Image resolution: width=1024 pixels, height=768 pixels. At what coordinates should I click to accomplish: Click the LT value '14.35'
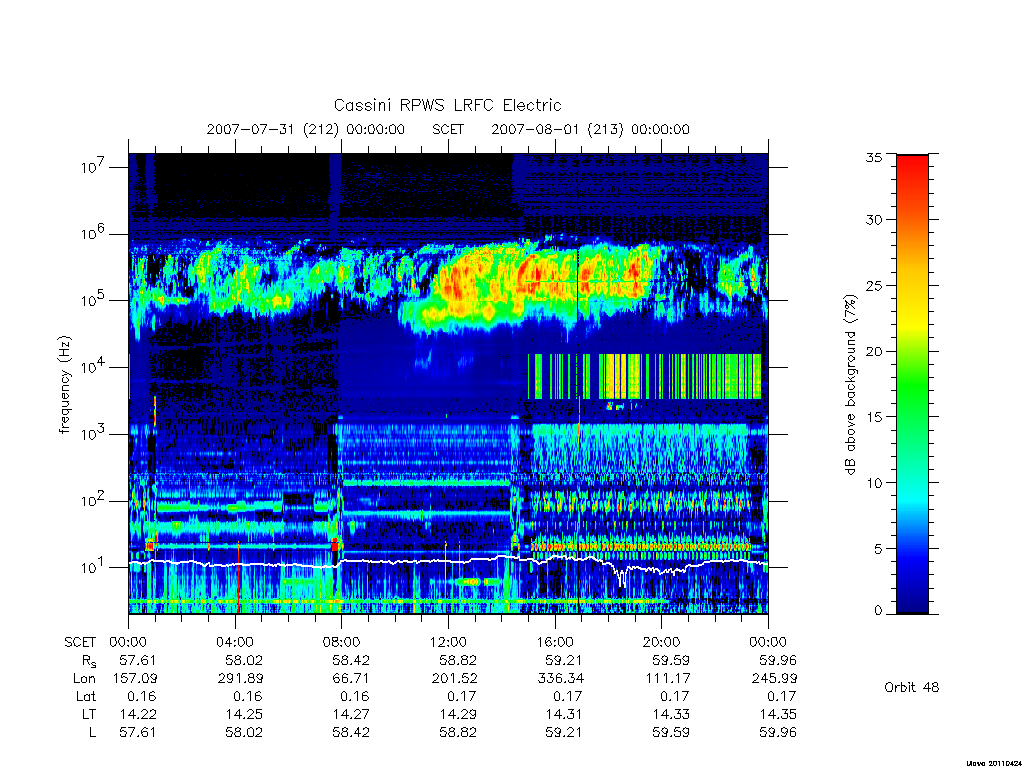point(778,714)
